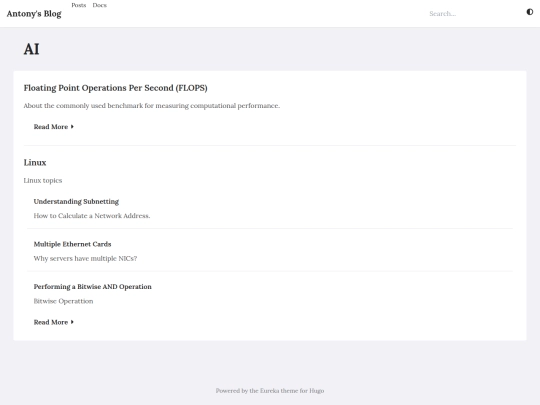
Task: Click the 'Bitwise Operattion' summary text
Action: pyautogui.click(x=63, y=301)
